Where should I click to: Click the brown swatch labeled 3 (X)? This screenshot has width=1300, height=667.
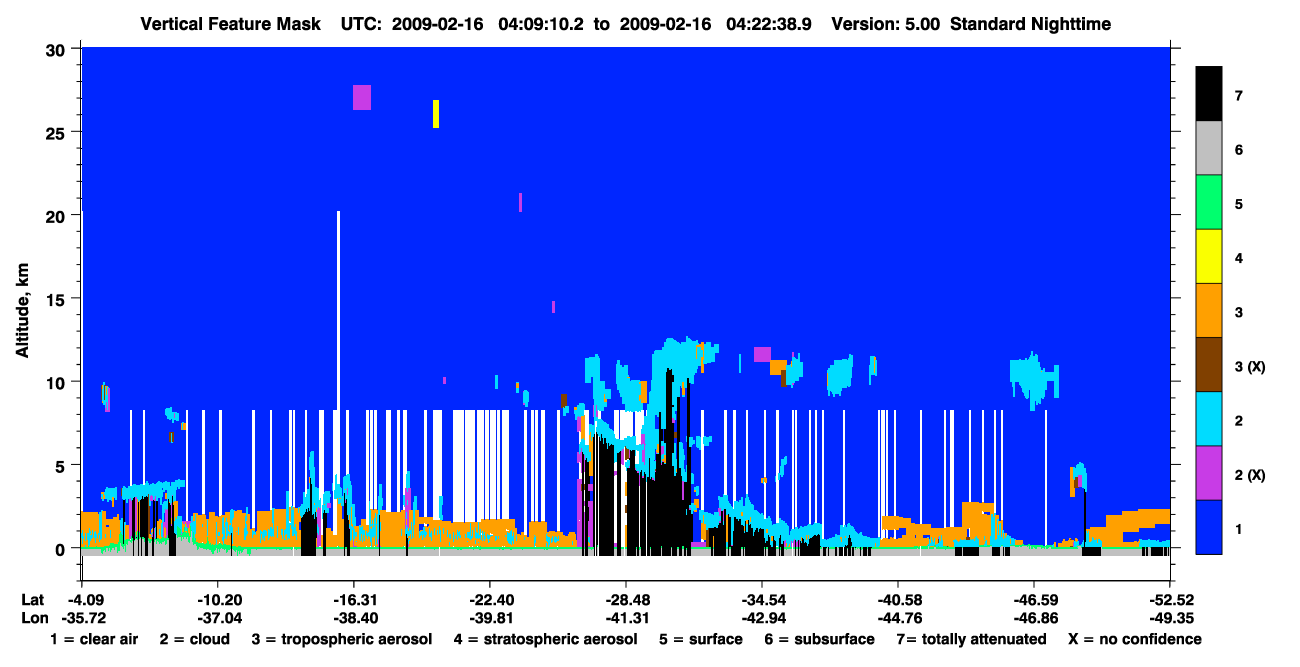[x=1209, y=365]
